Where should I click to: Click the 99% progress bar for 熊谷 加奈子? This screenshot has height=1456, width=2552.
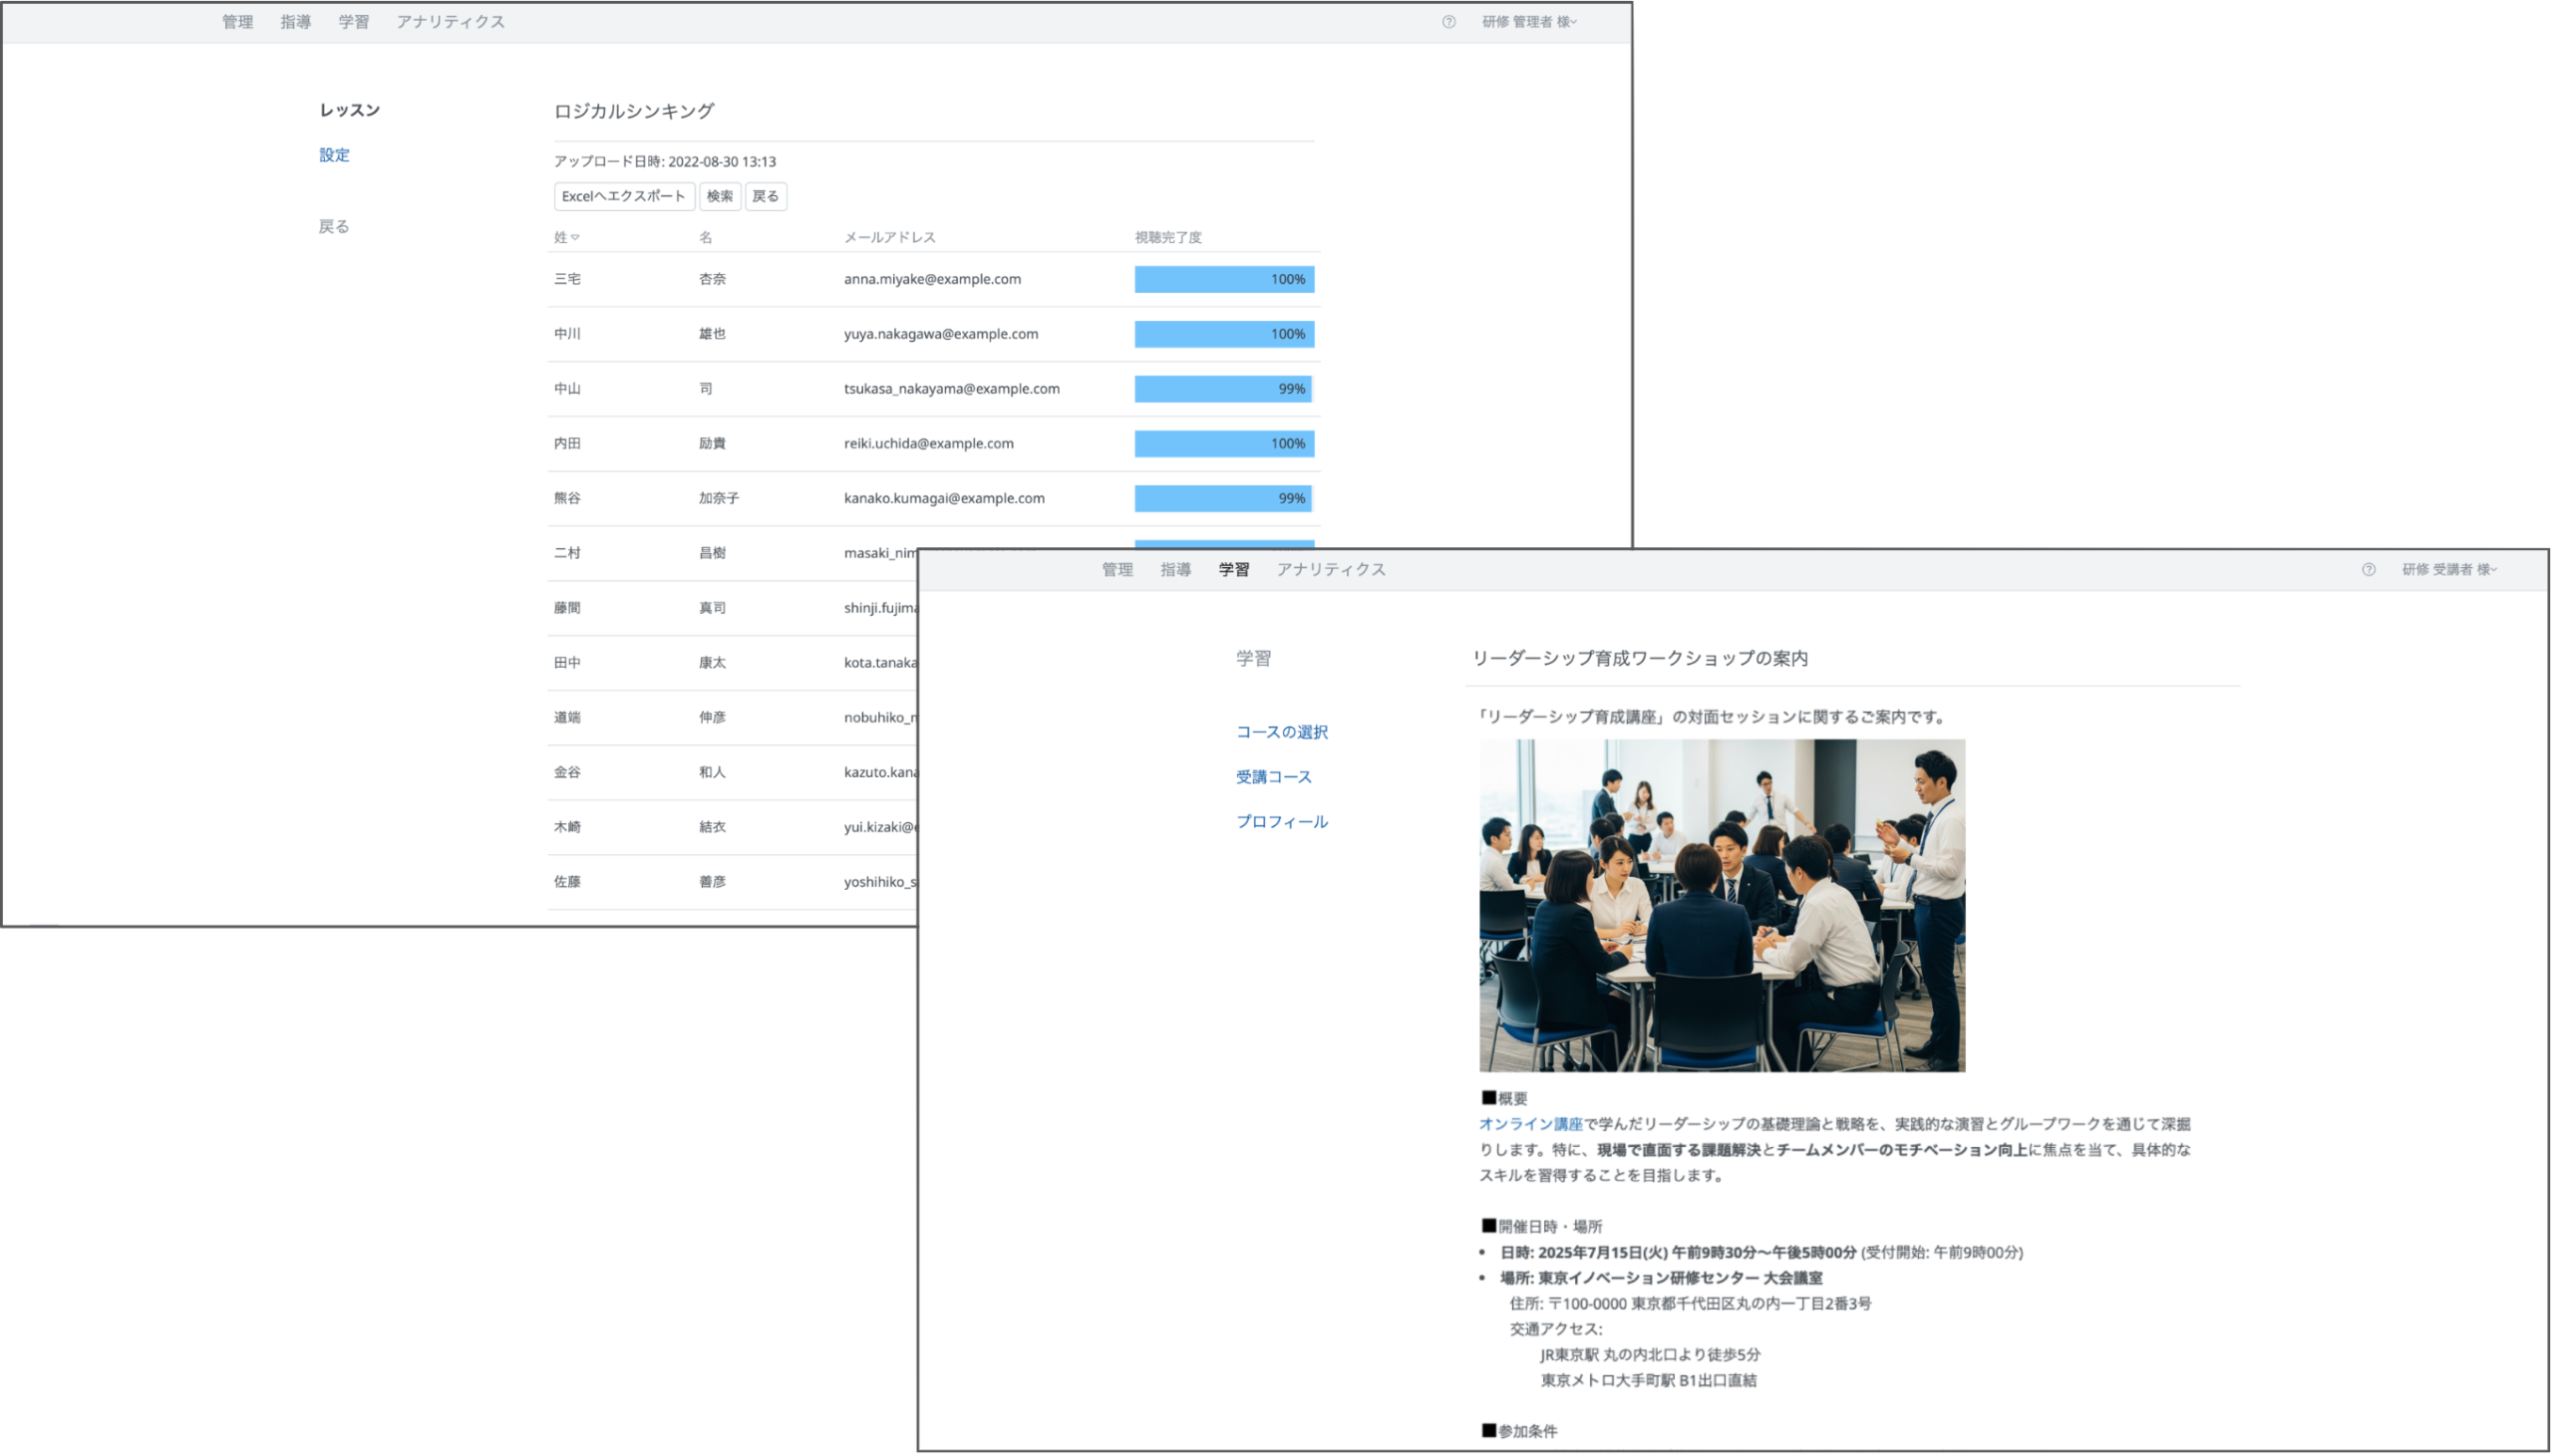(x=1224, y=499)
